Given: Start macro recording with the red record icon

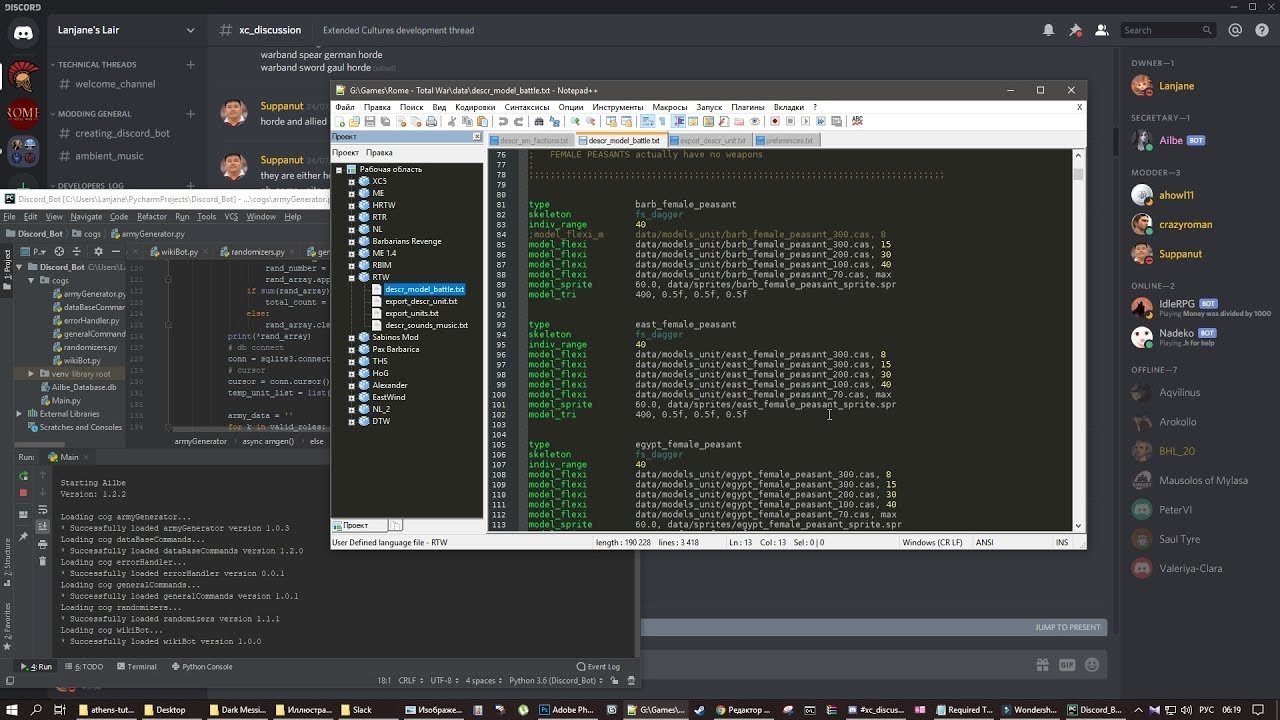Looking at the screenshot, I should 774,121.
